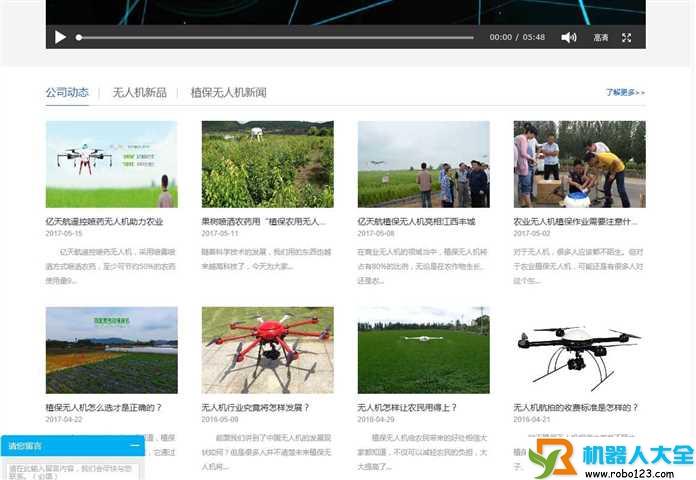Minimize the 请您留言 chat widget
Viewport: 696px width, 480px height.
(135, 445)
